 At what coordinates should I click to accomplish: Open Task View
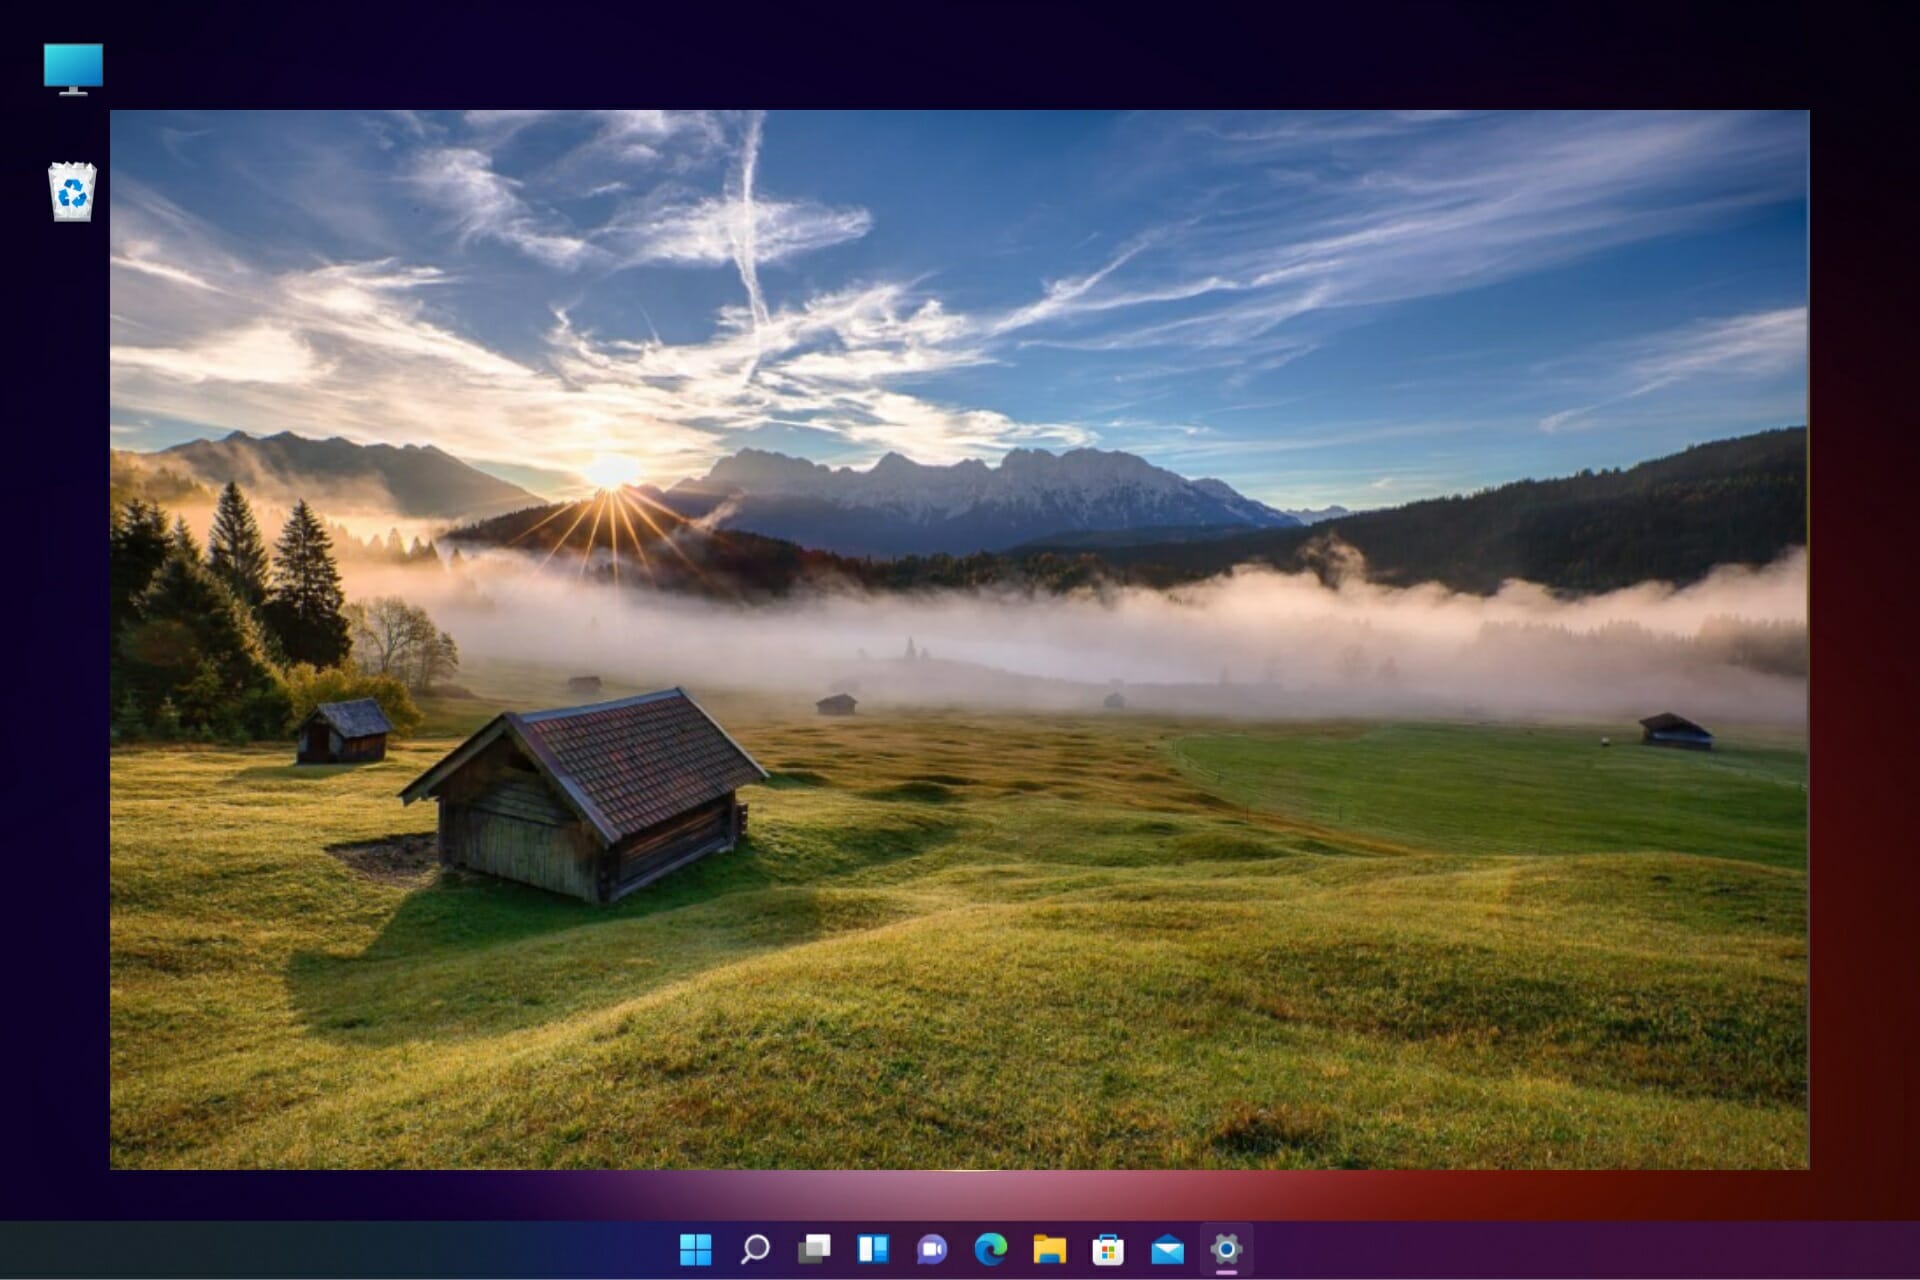[816, 1250]
